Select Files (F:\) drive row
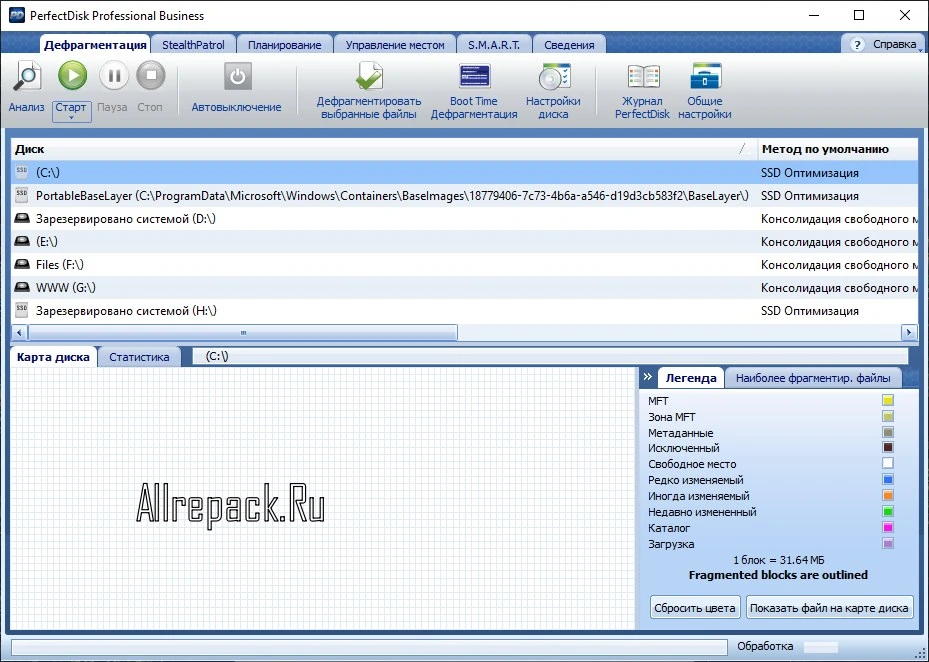Screen dimensions: 929x662 (464, 264)
